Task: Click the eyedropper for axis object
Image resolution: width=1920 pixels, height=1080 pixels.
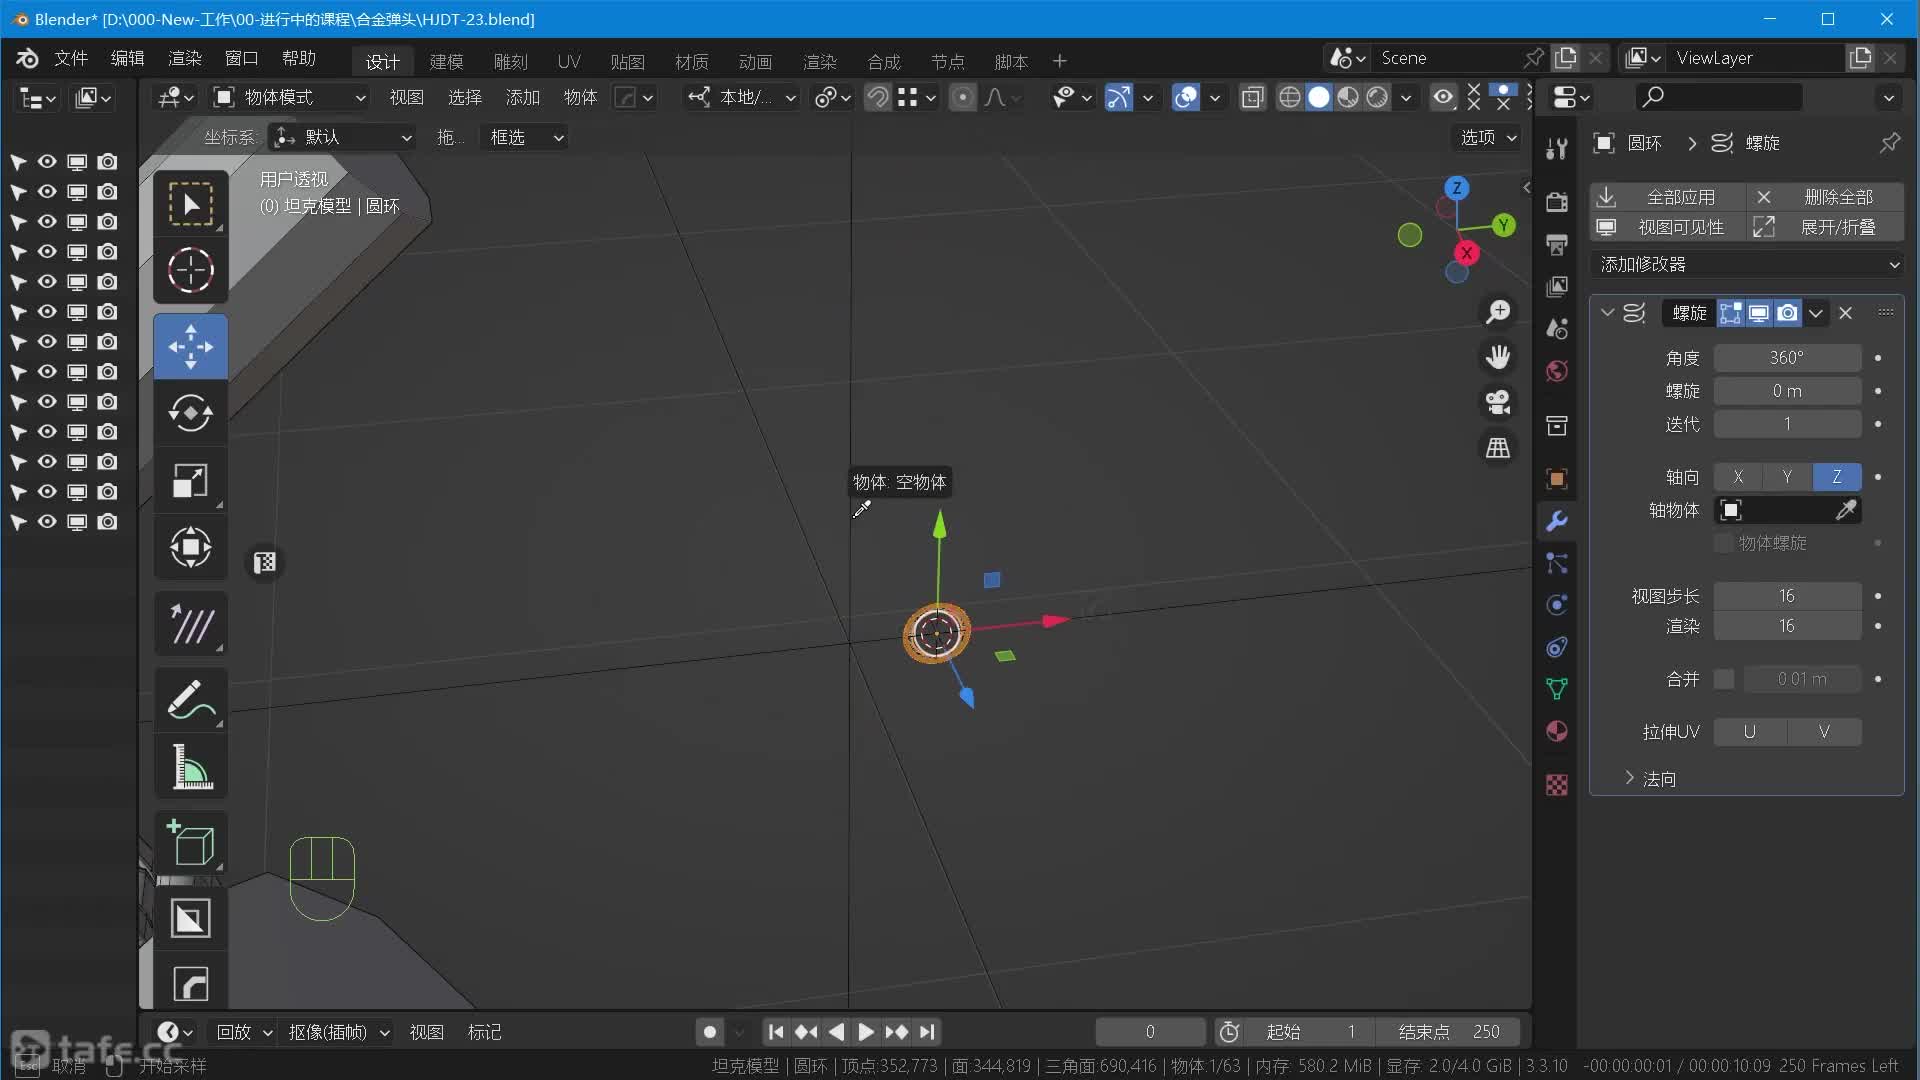Action: pyautogui.click(x=1846, y=510)
